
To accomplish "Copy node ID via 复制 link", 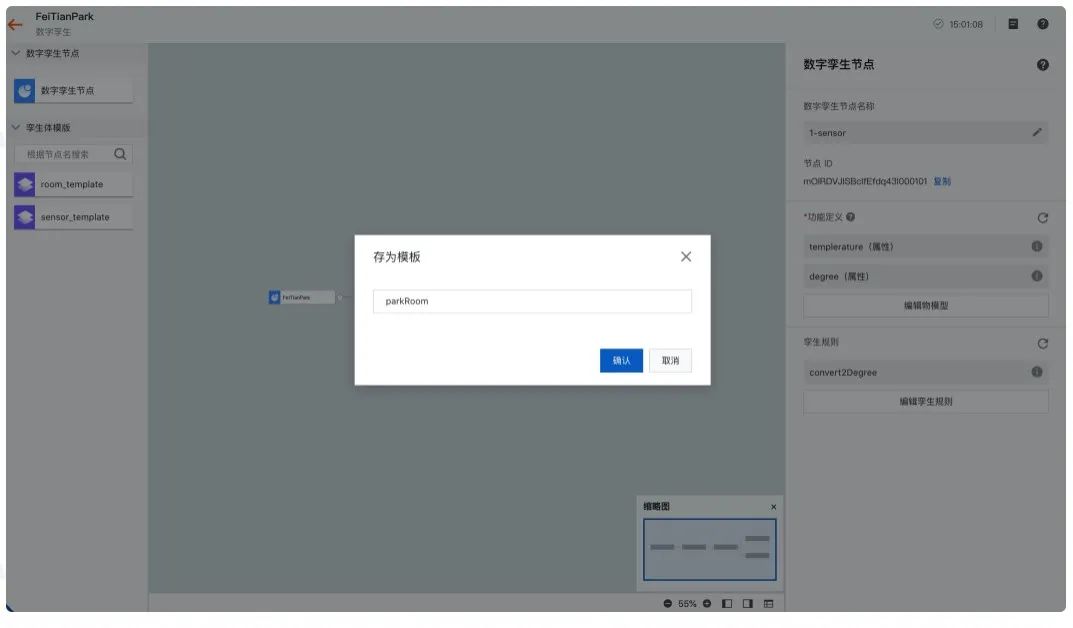I will 942,181.
